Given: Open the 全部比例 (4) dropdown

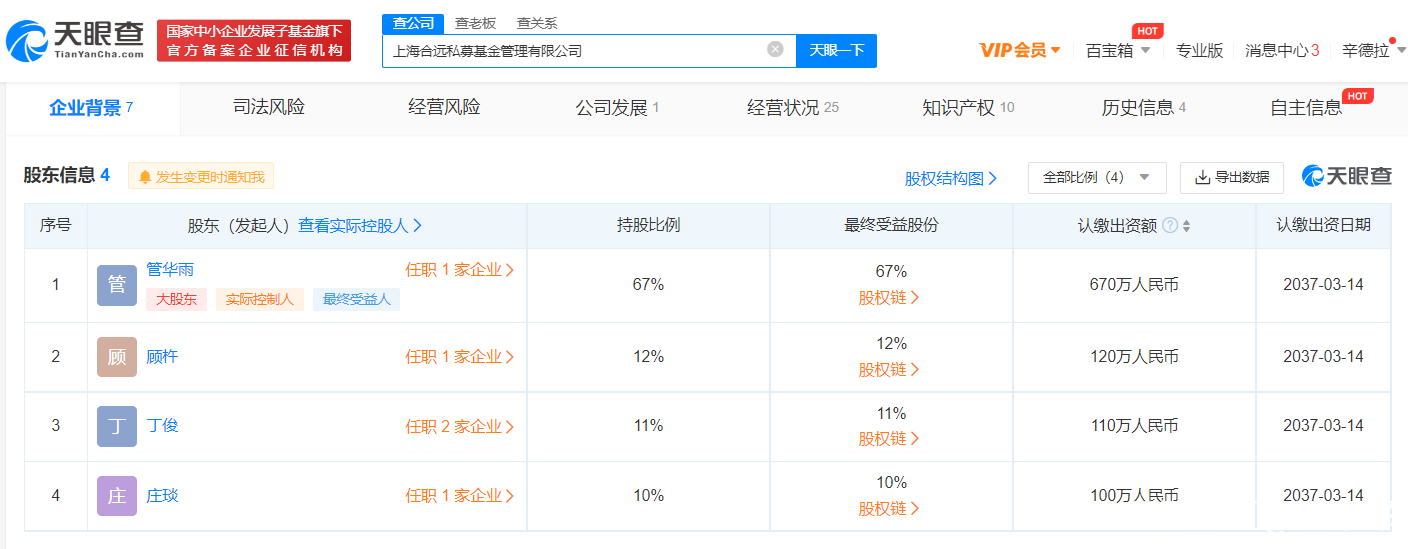Looking at the screenshot, I should click(1096, 177).
